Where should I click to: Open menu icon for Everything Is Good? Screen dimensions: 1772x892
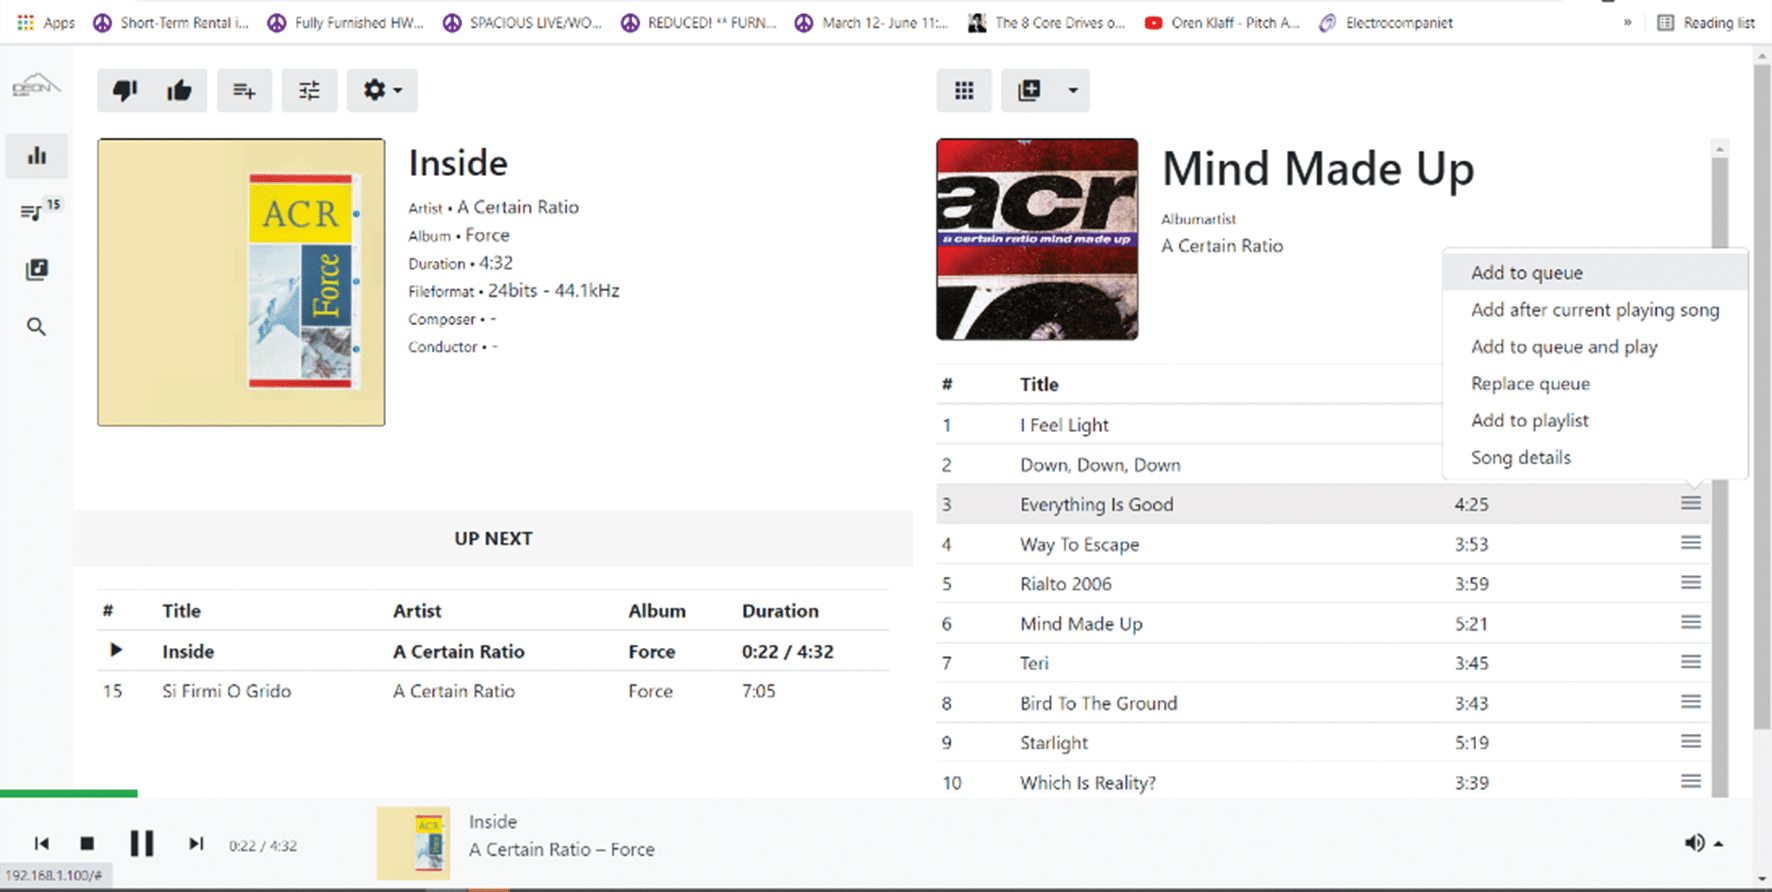[x=1691, y=503]
